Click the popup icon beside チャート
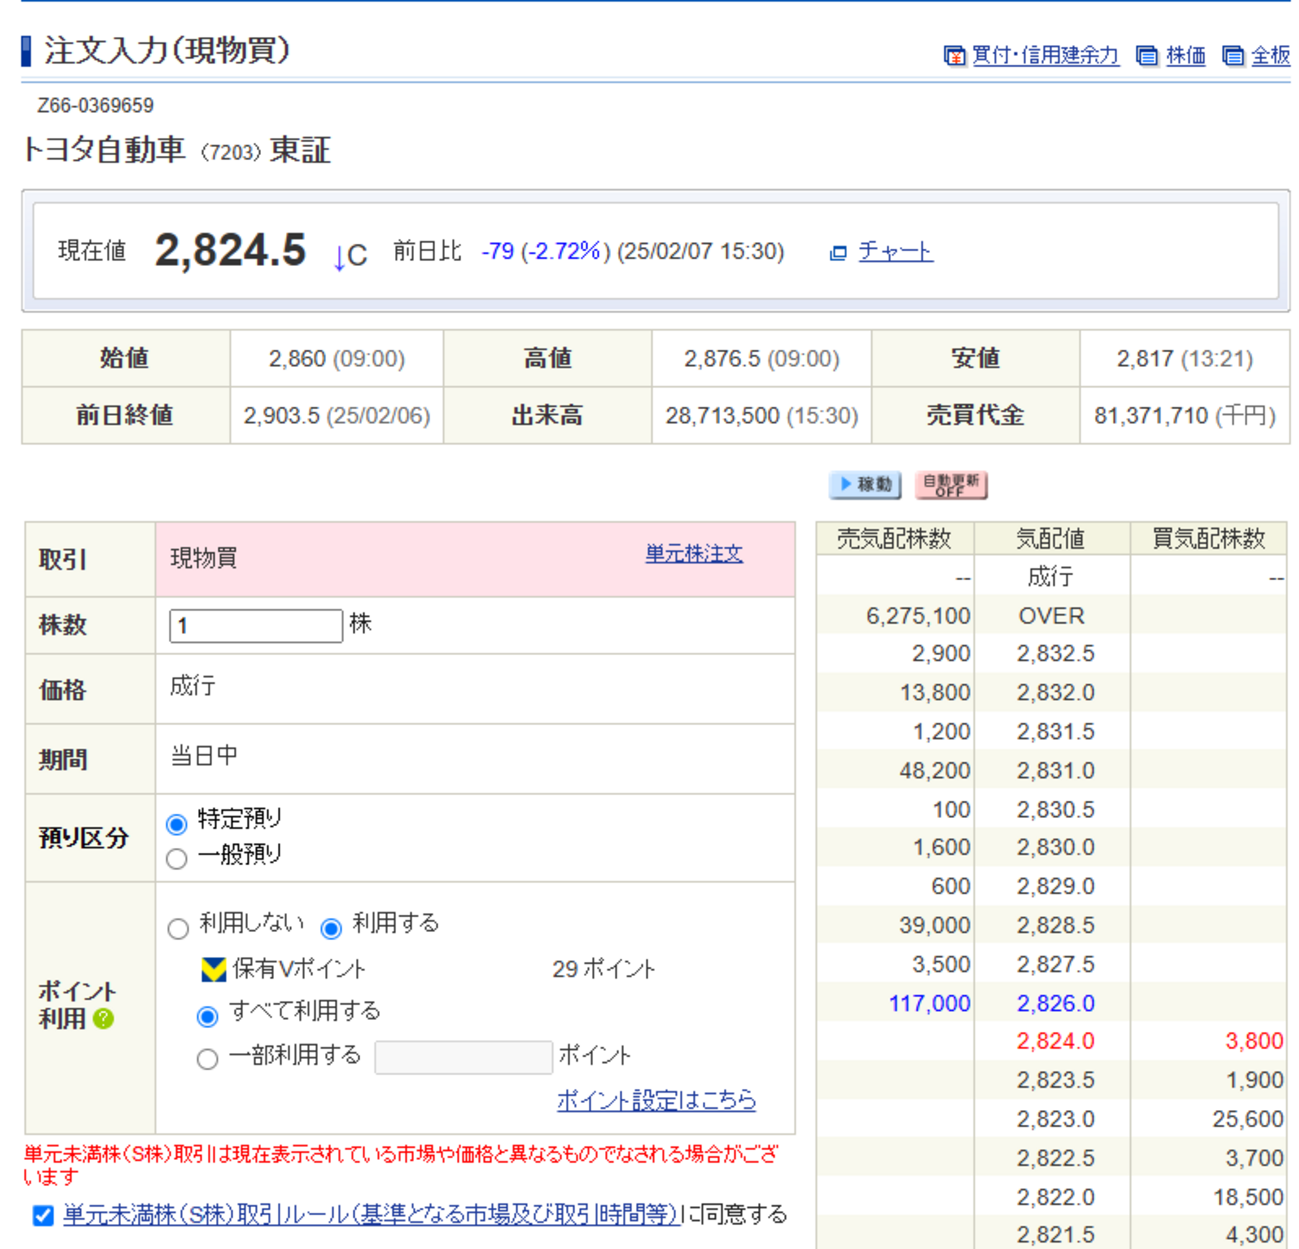Image resolution: width=1299 pixels, height=1249 pixels. pyautogui.click(x=838, y=253)
